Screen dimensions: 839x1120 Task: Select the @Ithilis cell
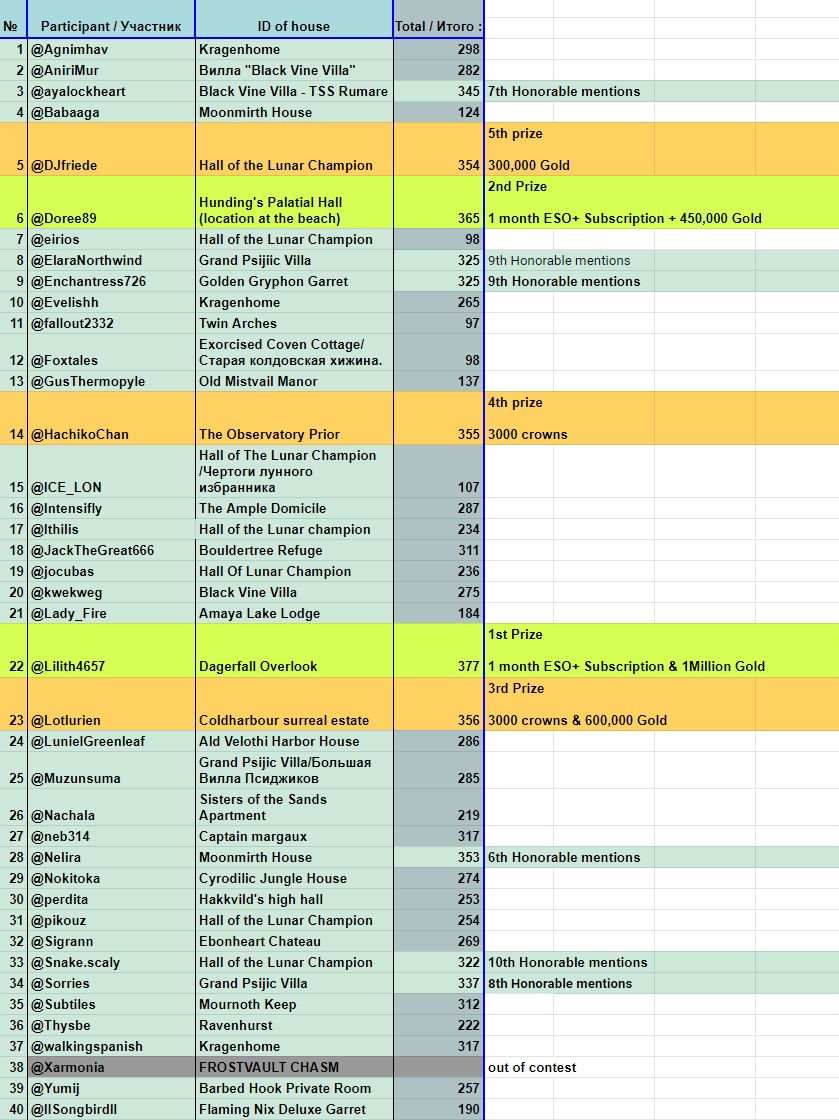coord(111,529)
